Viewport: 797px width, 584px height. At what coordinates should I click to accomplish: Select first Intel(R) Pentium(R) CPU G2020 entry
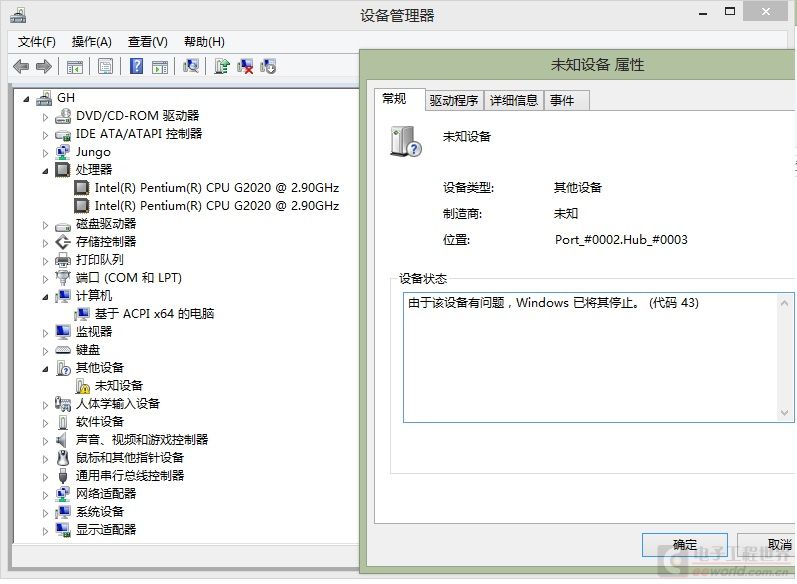click(x=217, y=188)
